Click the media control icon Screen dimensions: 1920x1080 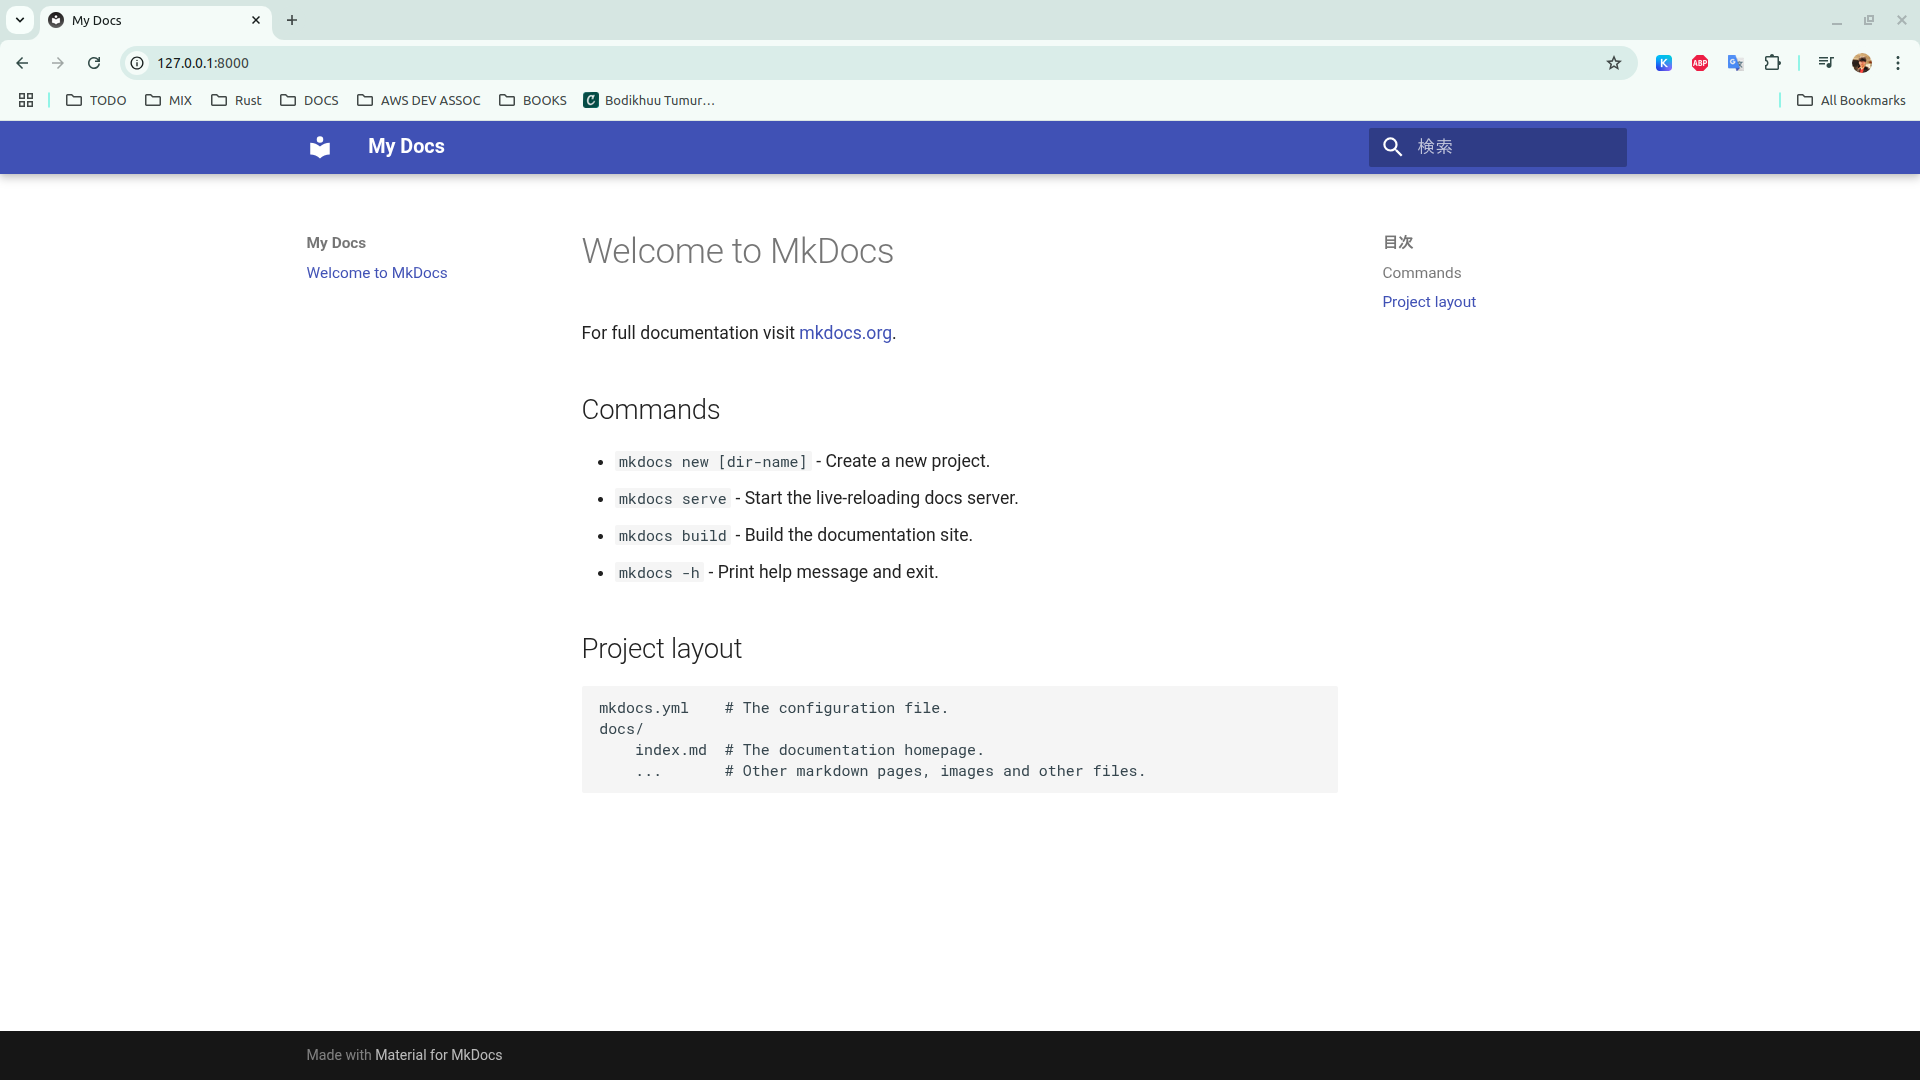[1826, 63]
